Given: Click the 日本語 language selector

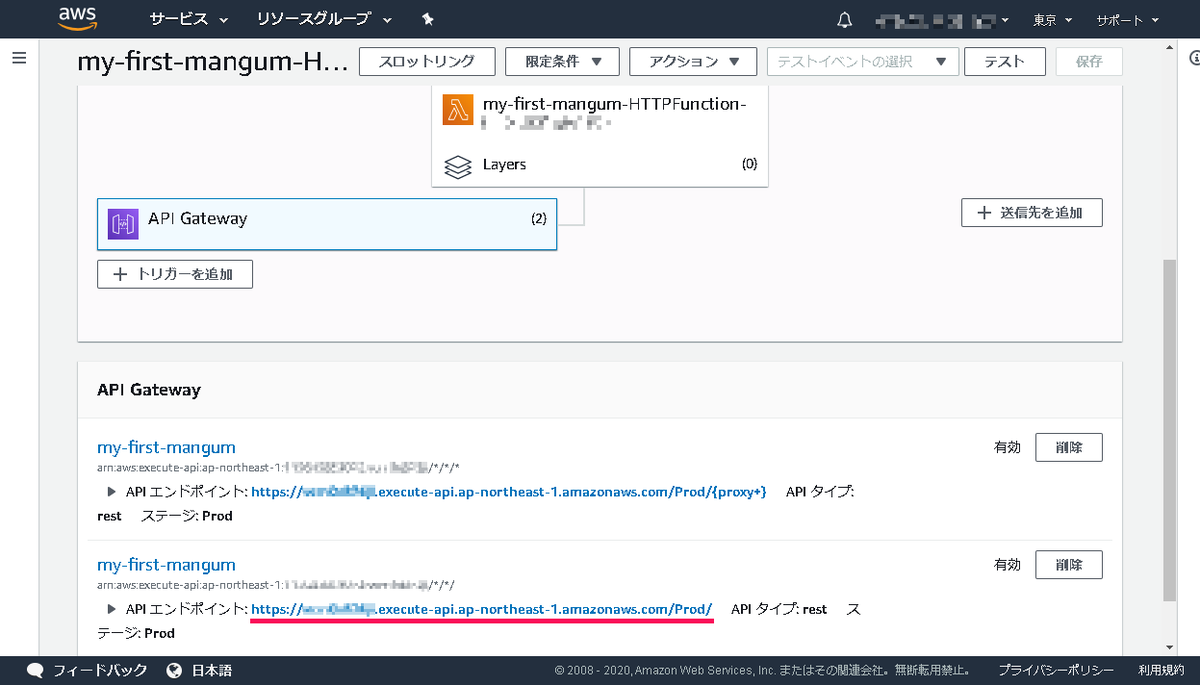Looking at the screenshot, I should tap(212, 670).
